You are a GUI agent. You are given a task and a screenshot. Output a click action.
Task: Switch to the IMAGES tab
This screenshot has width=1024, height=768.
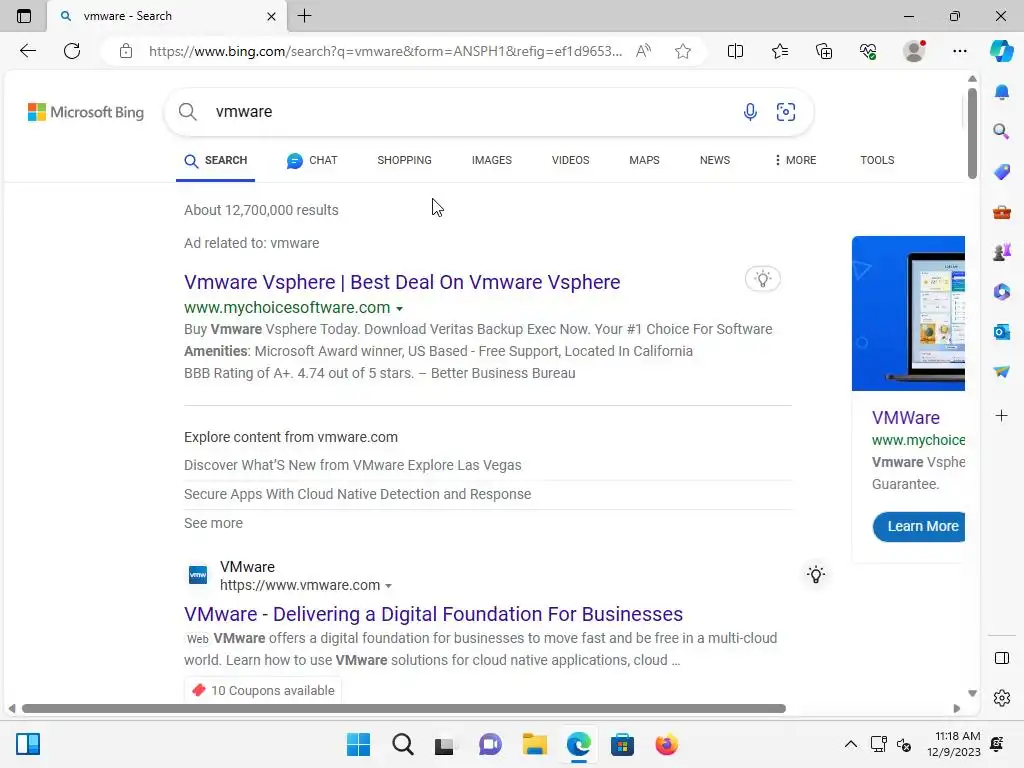(x=492, y=161)
